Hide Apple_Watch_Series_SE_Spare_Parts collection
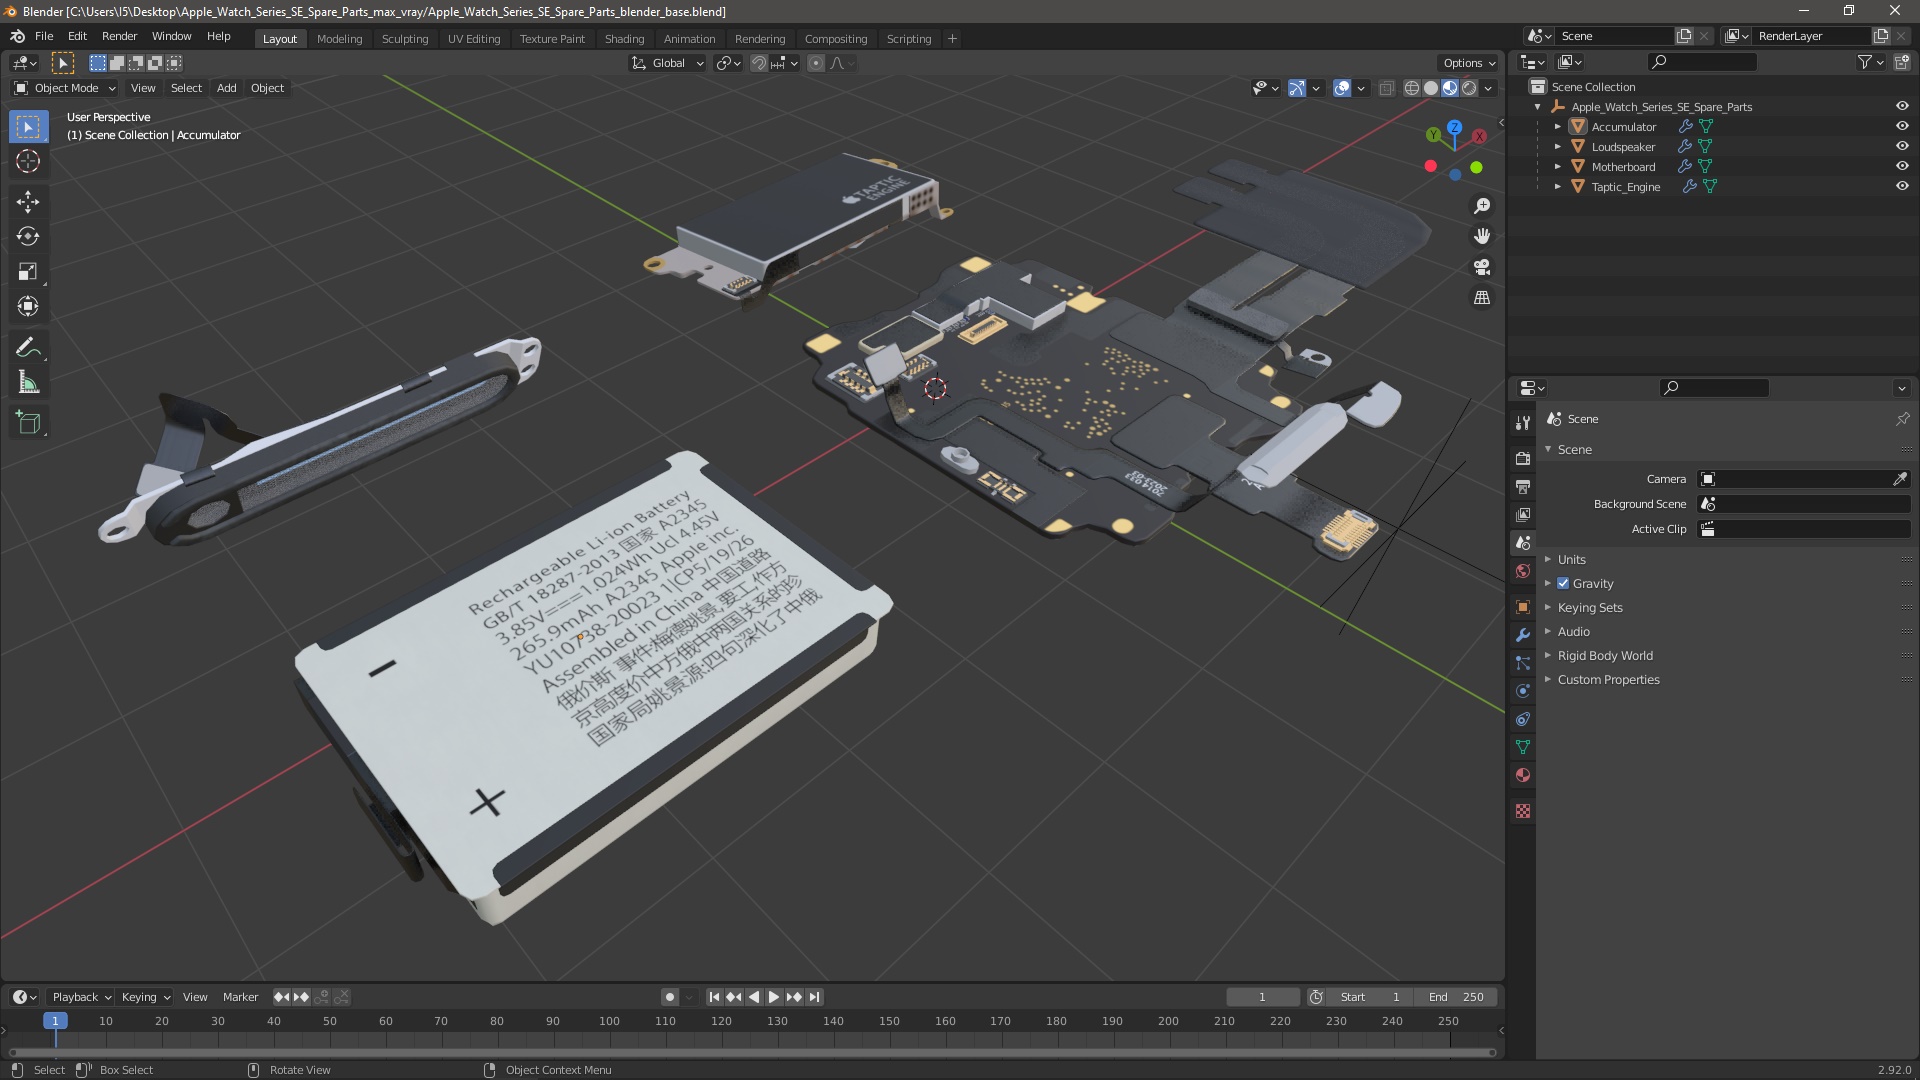Image resolution: width=1920 pixels, height=1080 pixels. [x=1902, y=106]
